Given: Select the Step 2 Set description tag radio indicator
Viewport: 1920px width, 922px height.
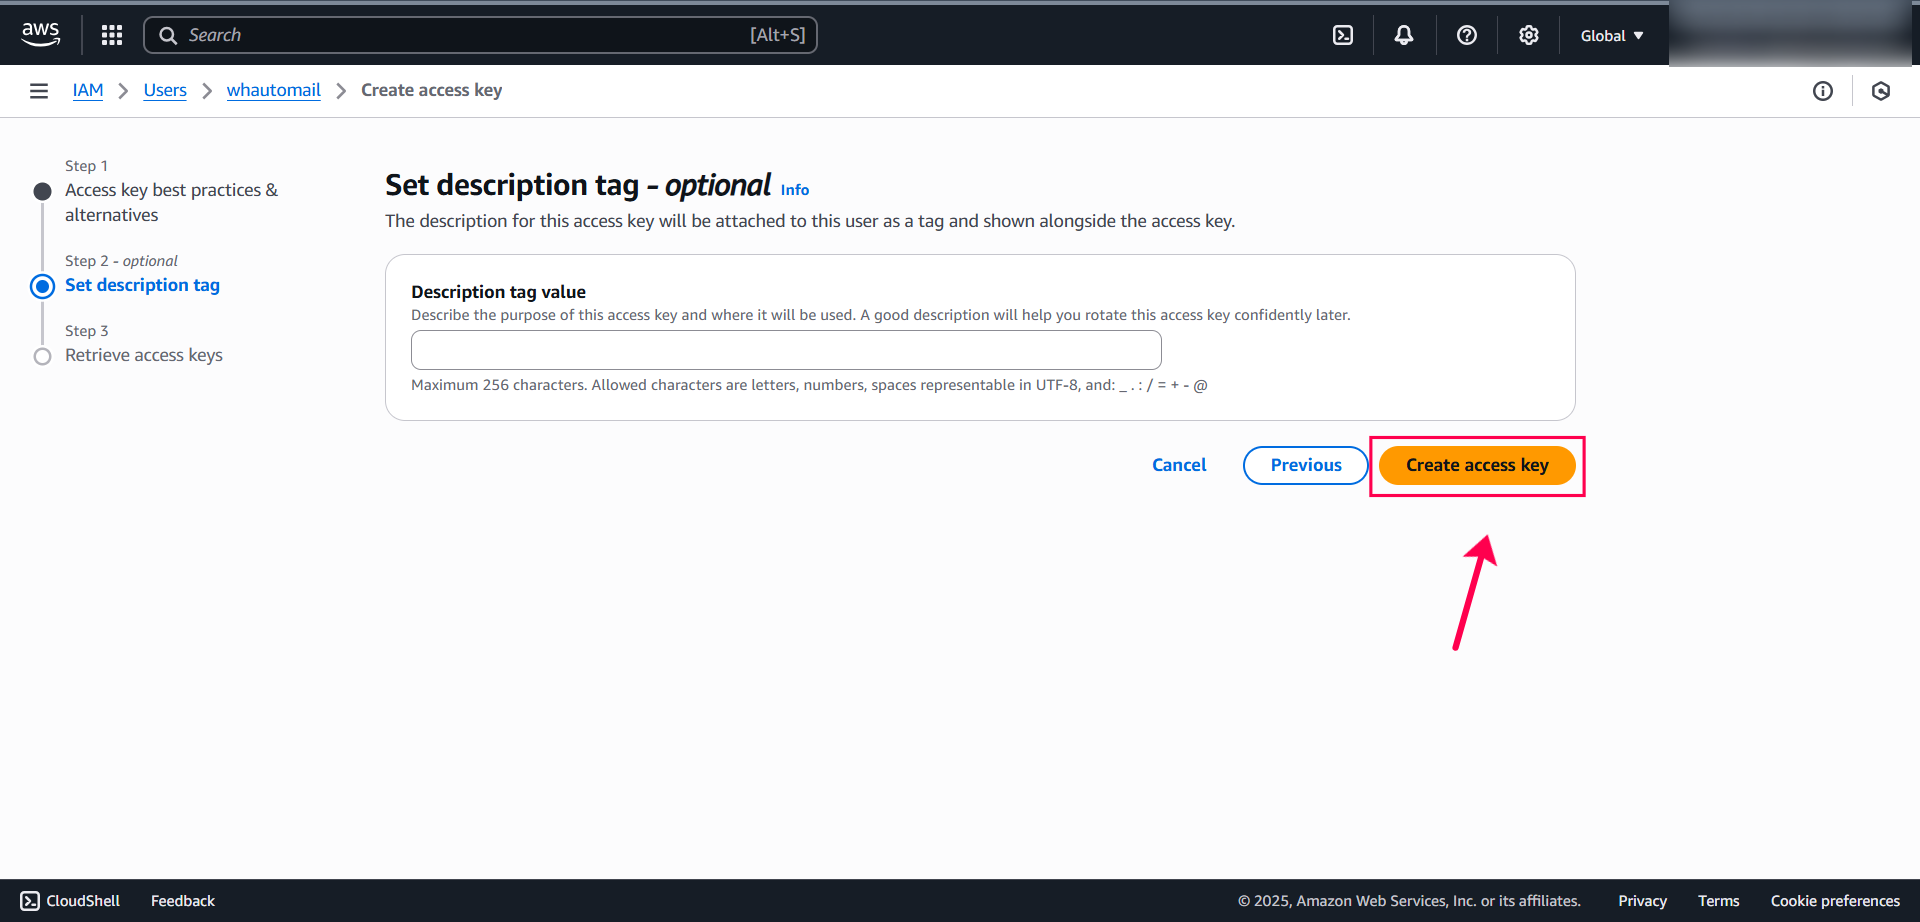Looking at the screenshot, I should 42,286.
